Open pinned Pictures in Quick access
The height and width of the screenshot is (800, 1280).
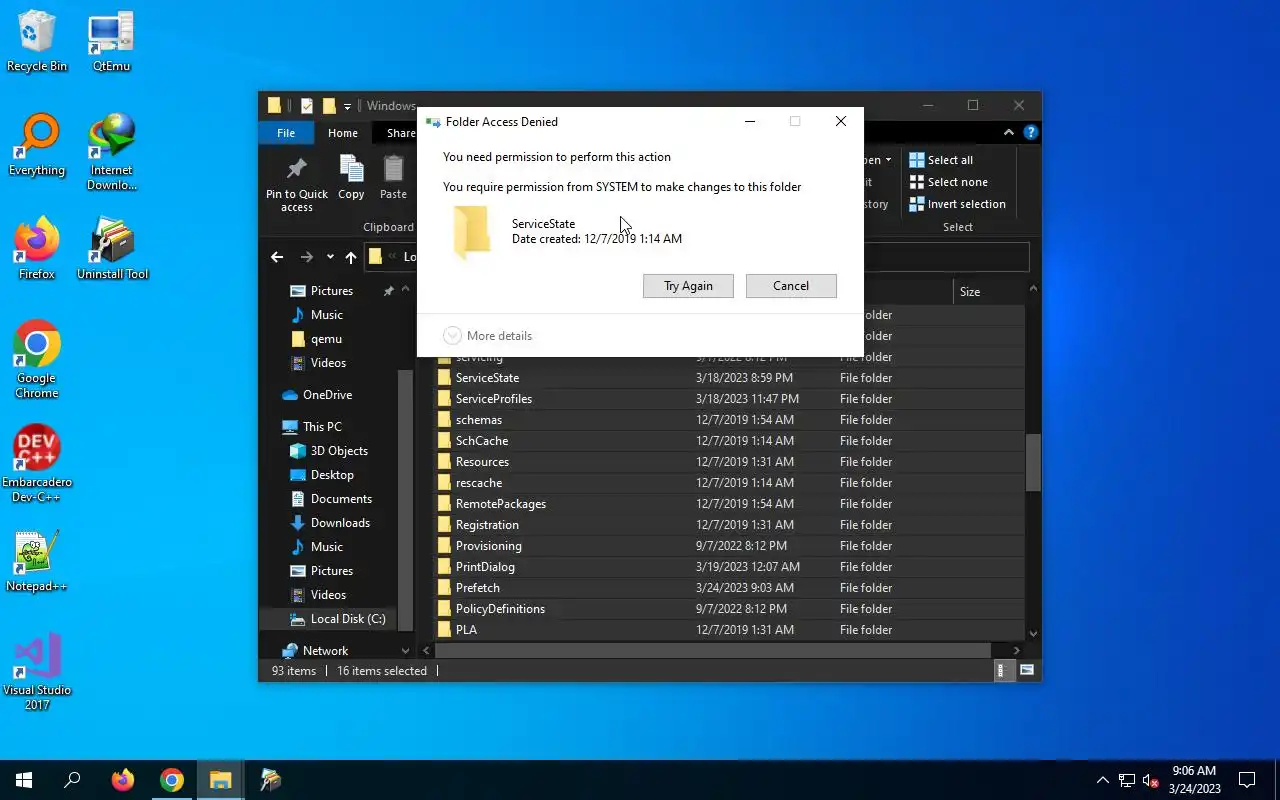(x=332, y=291)
